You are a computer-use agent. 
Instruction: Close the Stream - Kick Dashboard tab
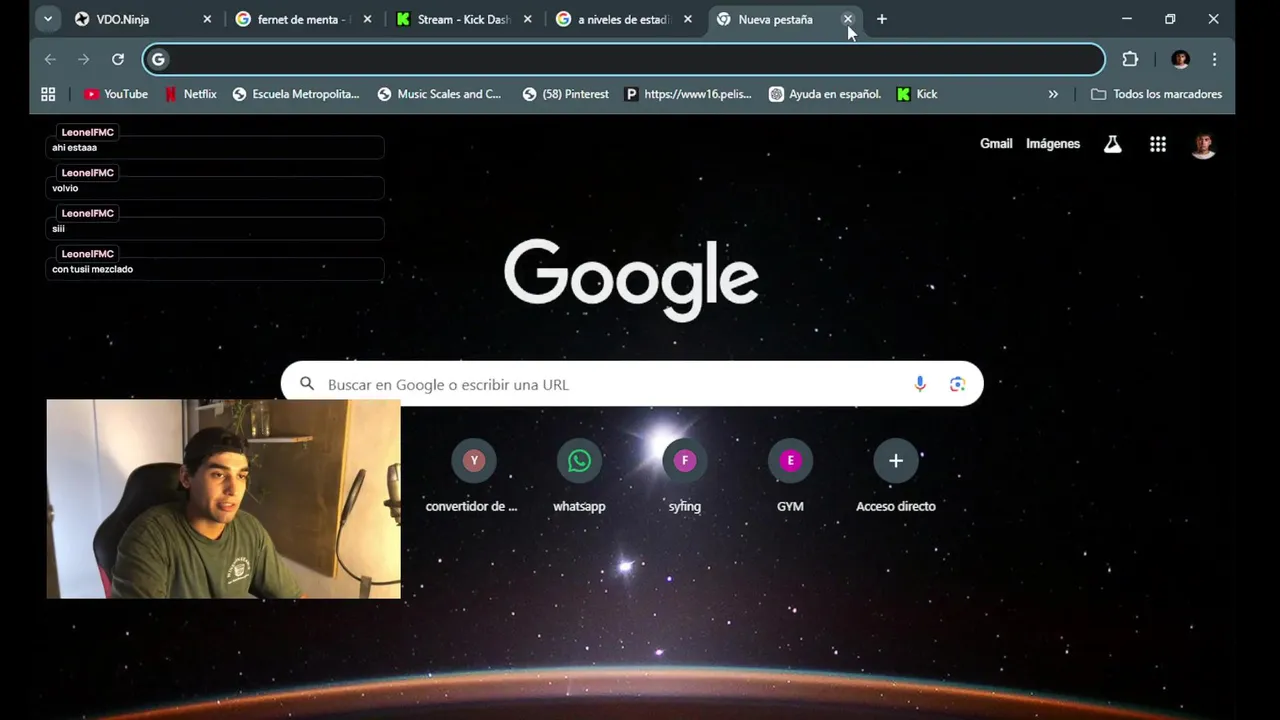pyautogui.click(x=527, y=19)
